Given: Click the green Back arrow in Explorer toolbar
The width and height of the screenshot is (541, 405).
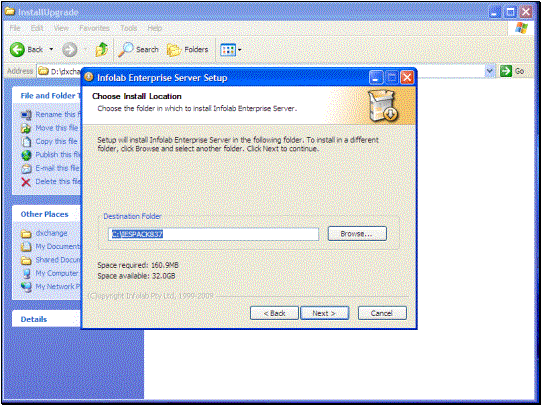Looking at the screenshot, I should pyautogui.click(x=17, y=50).
